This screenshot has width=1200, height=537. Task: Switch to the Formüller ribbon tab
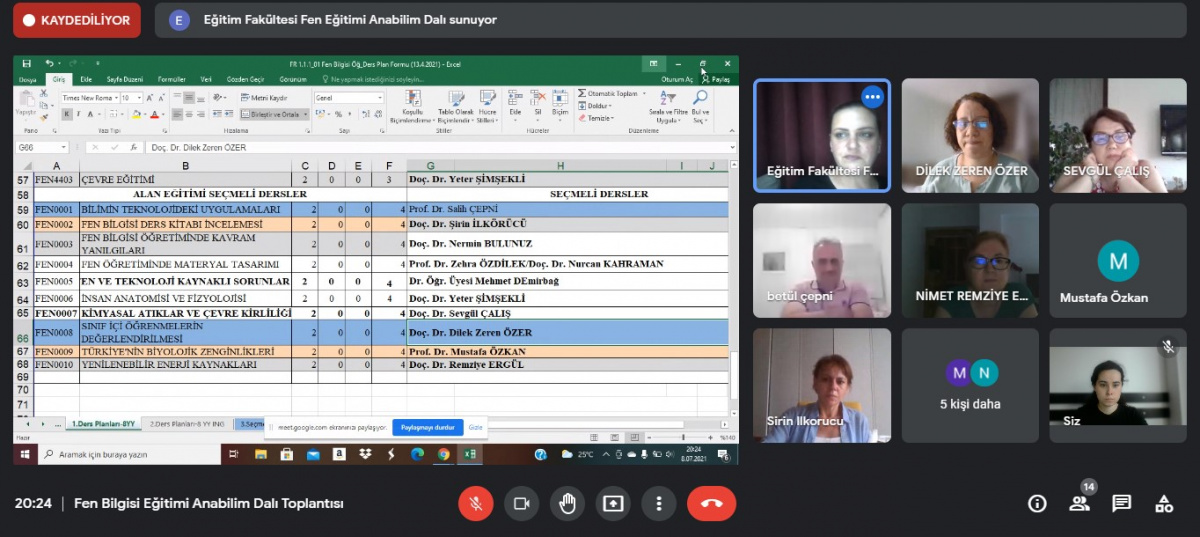click(x=171, y=79)
